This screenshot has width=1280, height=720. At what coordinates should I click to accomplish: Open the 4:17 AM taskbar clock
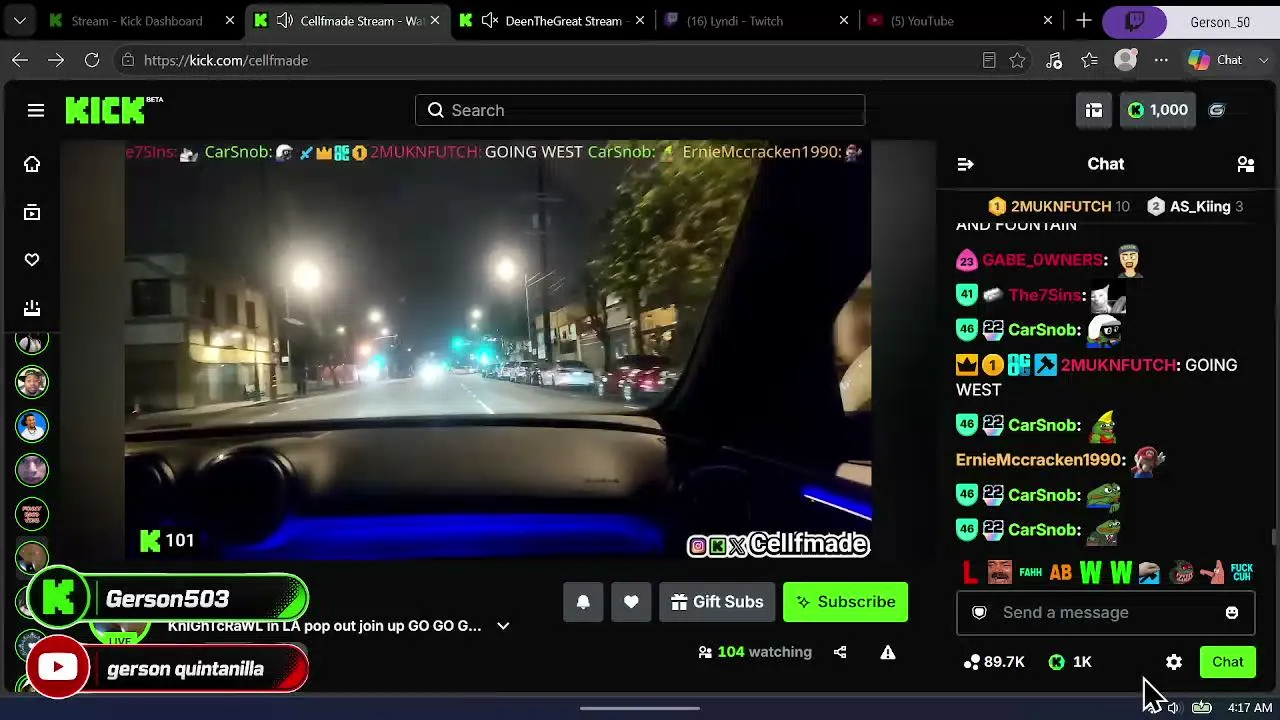1250,708
